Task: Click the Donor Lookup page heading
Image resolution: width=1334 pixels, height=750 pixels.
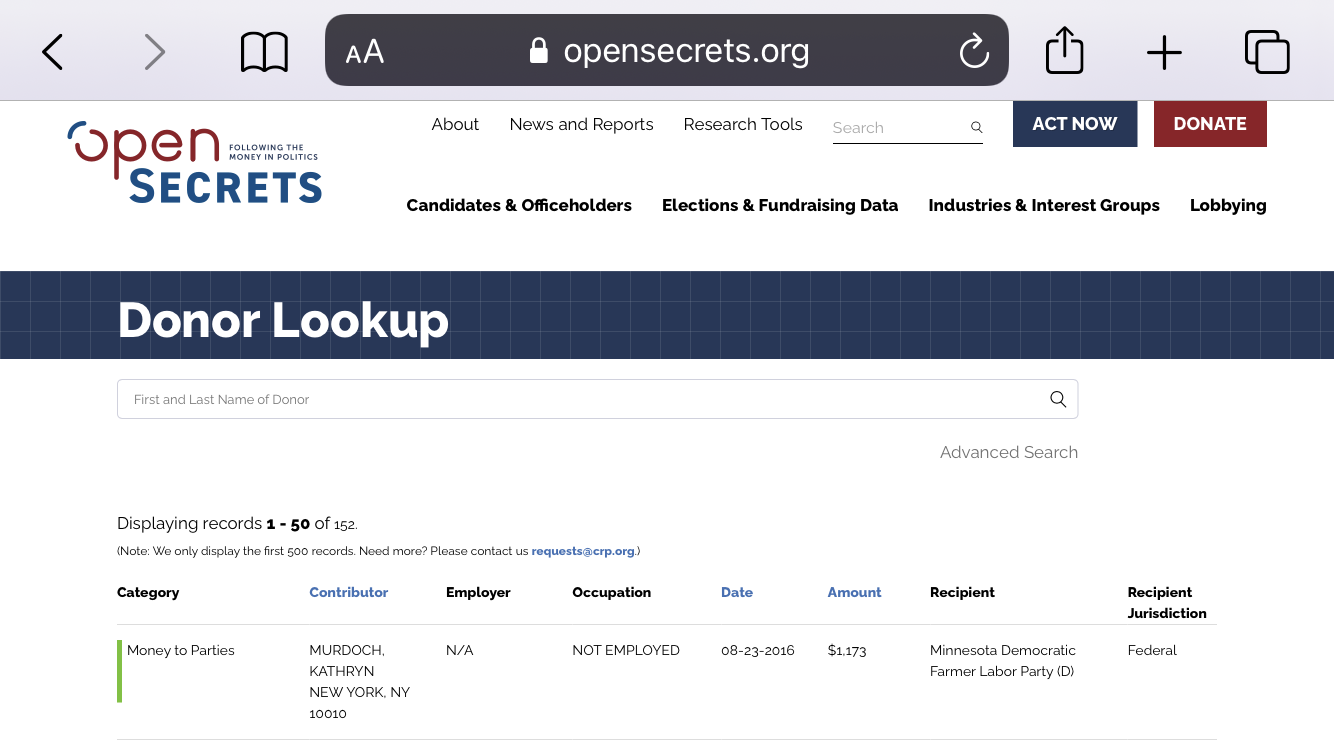Action: point(283,320)
